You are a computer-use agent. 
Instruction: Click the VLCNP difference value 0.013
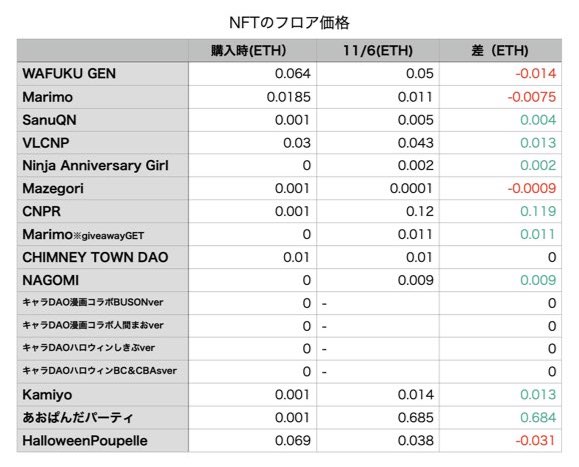pyautogui.click(x=538, y=143)
